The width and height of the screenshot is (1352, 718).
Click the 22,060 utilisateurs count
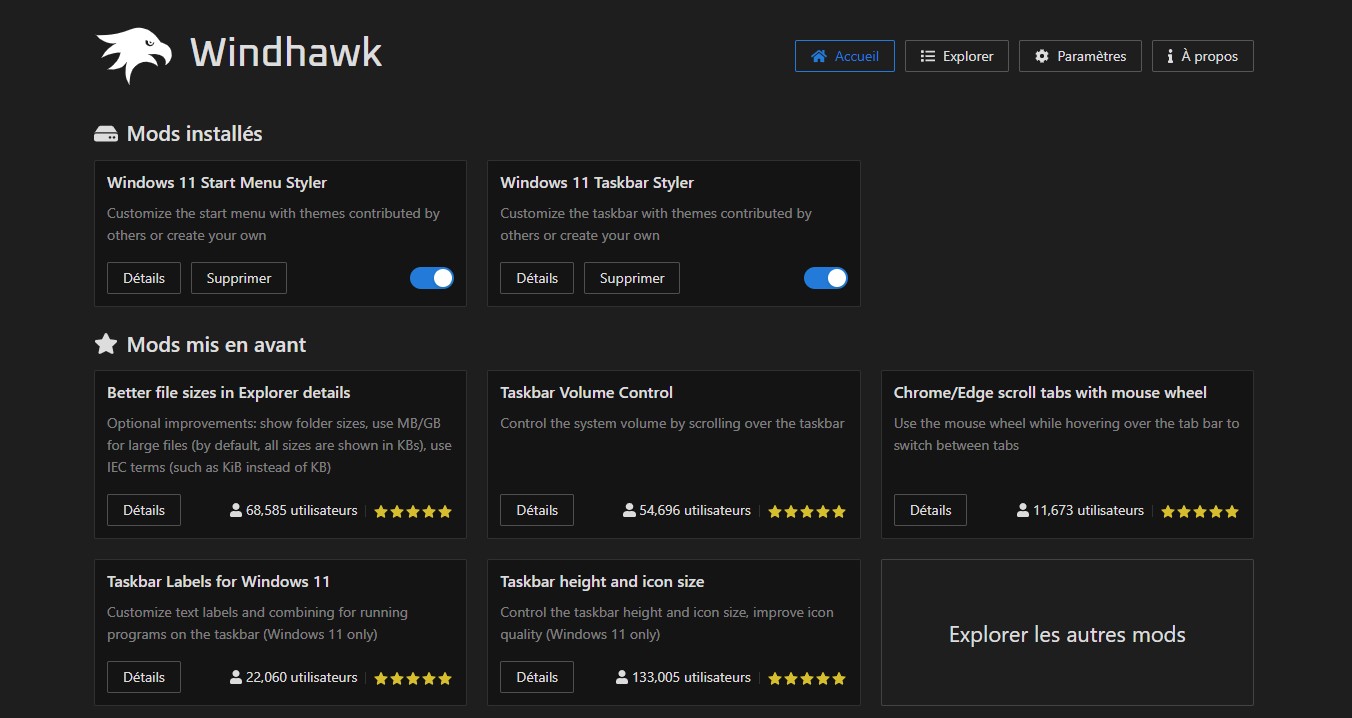(302, 677)
